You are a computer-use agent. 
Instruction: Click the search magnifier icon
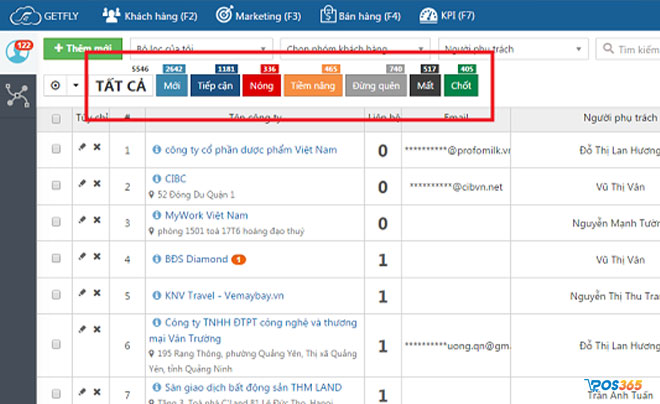608,48
